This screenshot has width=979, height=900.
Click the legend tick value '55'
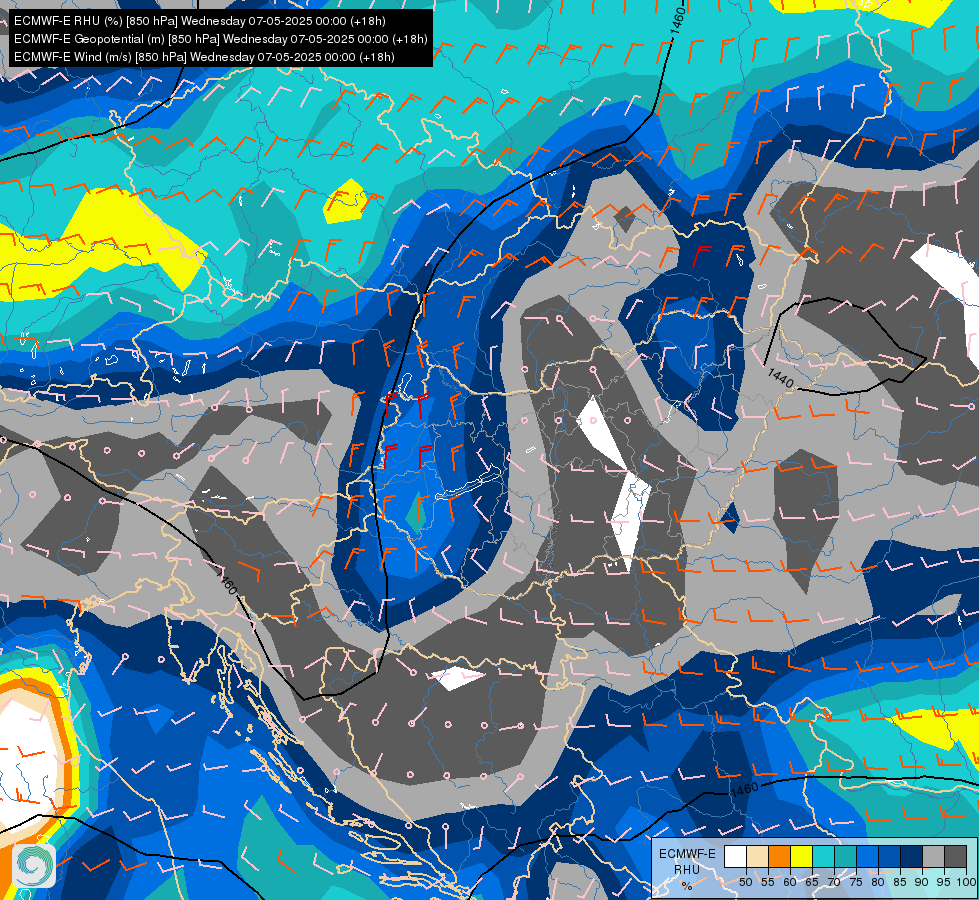768,882
